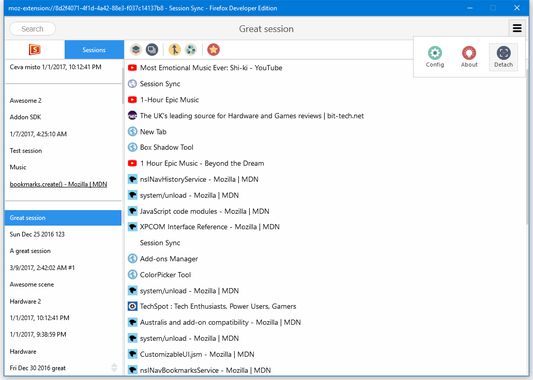Open TechSpot Tech Enthusiasts entry
This screenshot has height=380, width=533.
(x=218, y=307)
